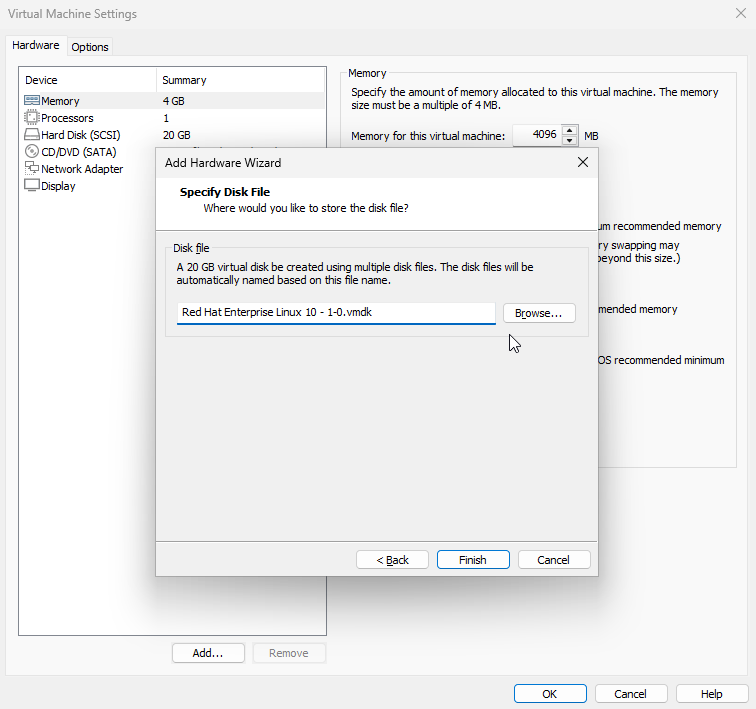Go Back in the hardware wizard

pos(392,560)
